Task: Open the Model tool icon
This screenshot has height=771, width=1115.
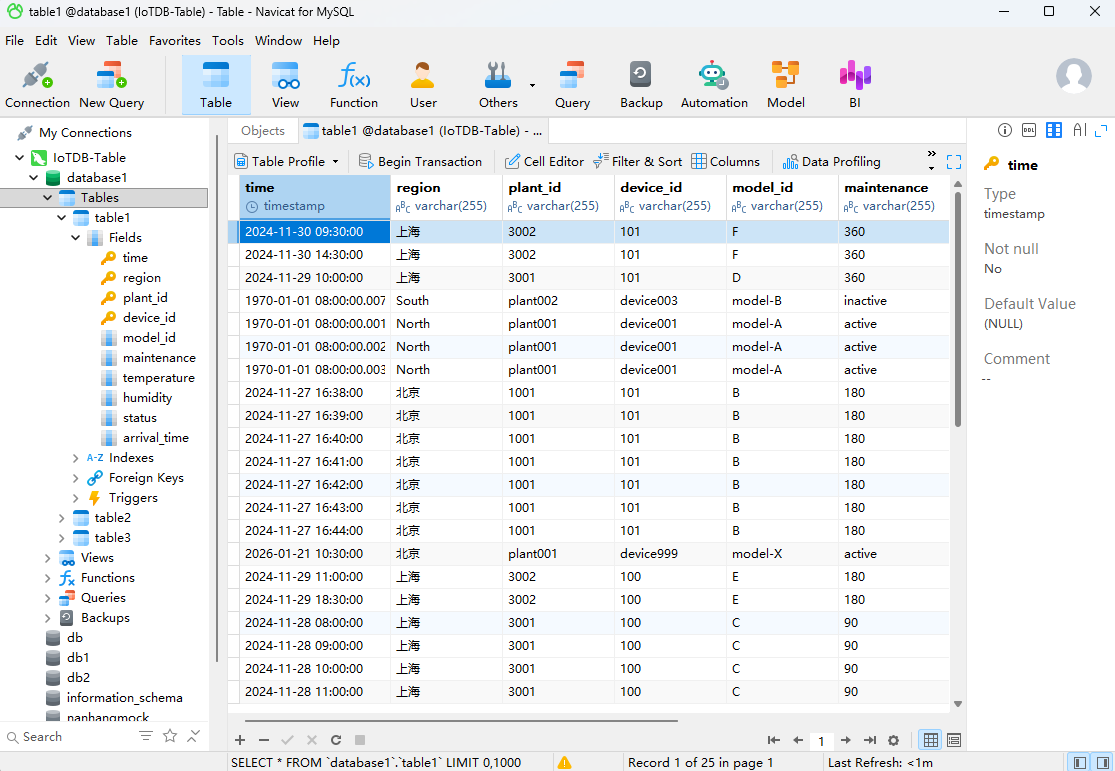Action: [x=785, y=85]
